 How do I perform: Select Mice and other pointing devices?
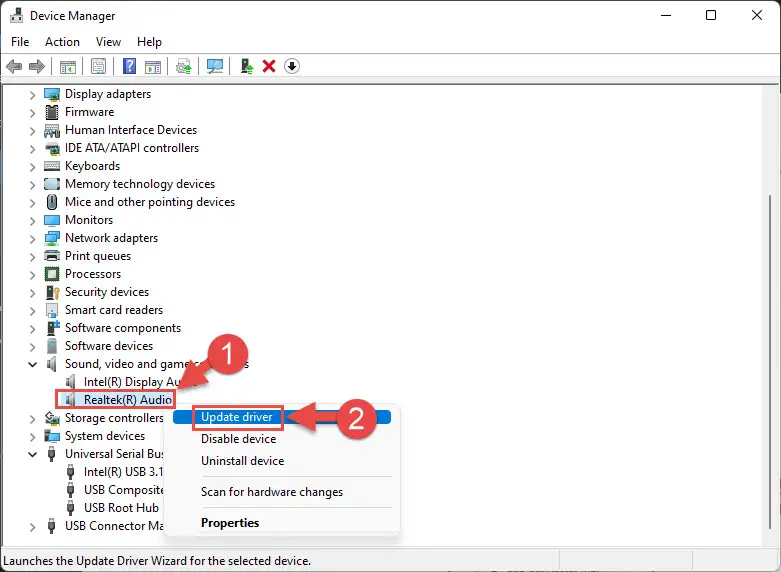pos(150,202)
